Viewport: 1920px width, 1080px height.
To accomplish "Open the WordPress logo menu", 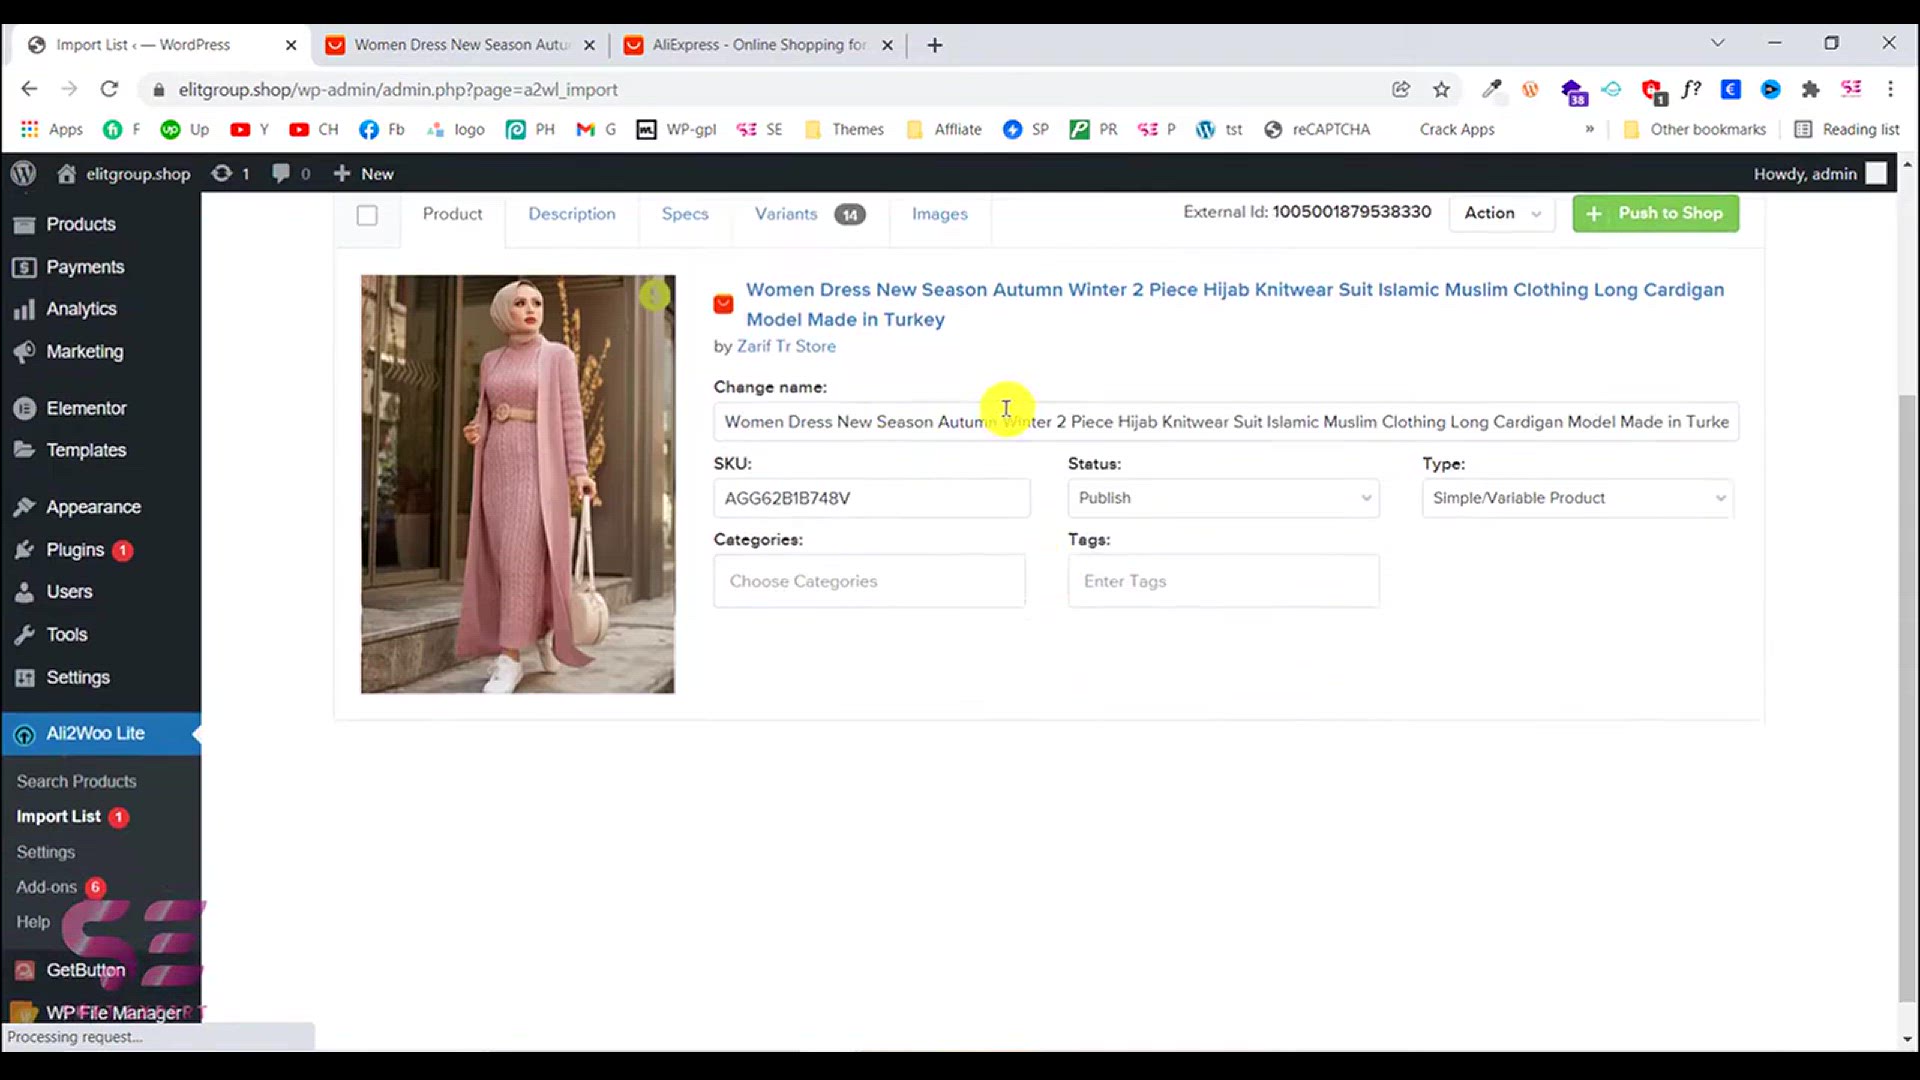I will click(x=24, y=174).
